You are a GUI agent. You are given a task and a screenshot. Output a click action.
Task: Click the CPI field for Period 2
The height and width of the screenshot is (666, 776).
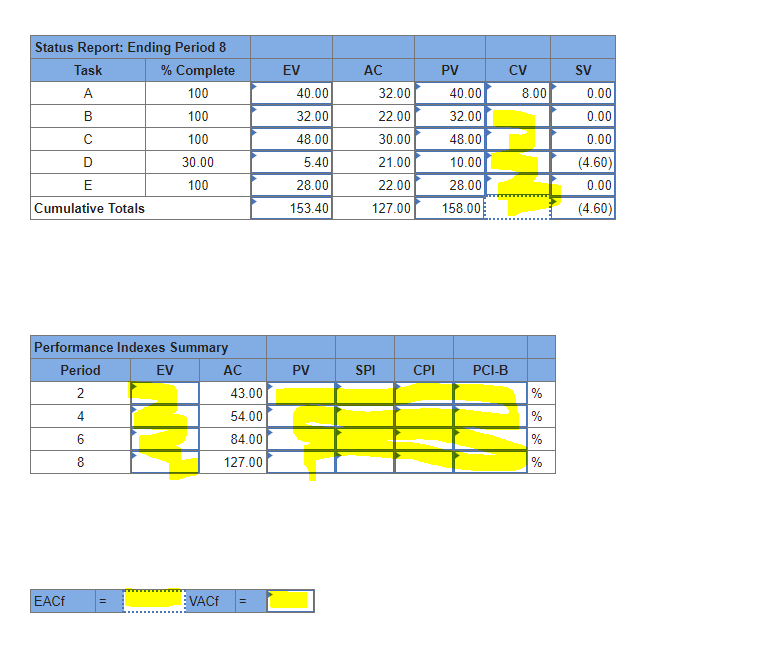coord(424,393)
